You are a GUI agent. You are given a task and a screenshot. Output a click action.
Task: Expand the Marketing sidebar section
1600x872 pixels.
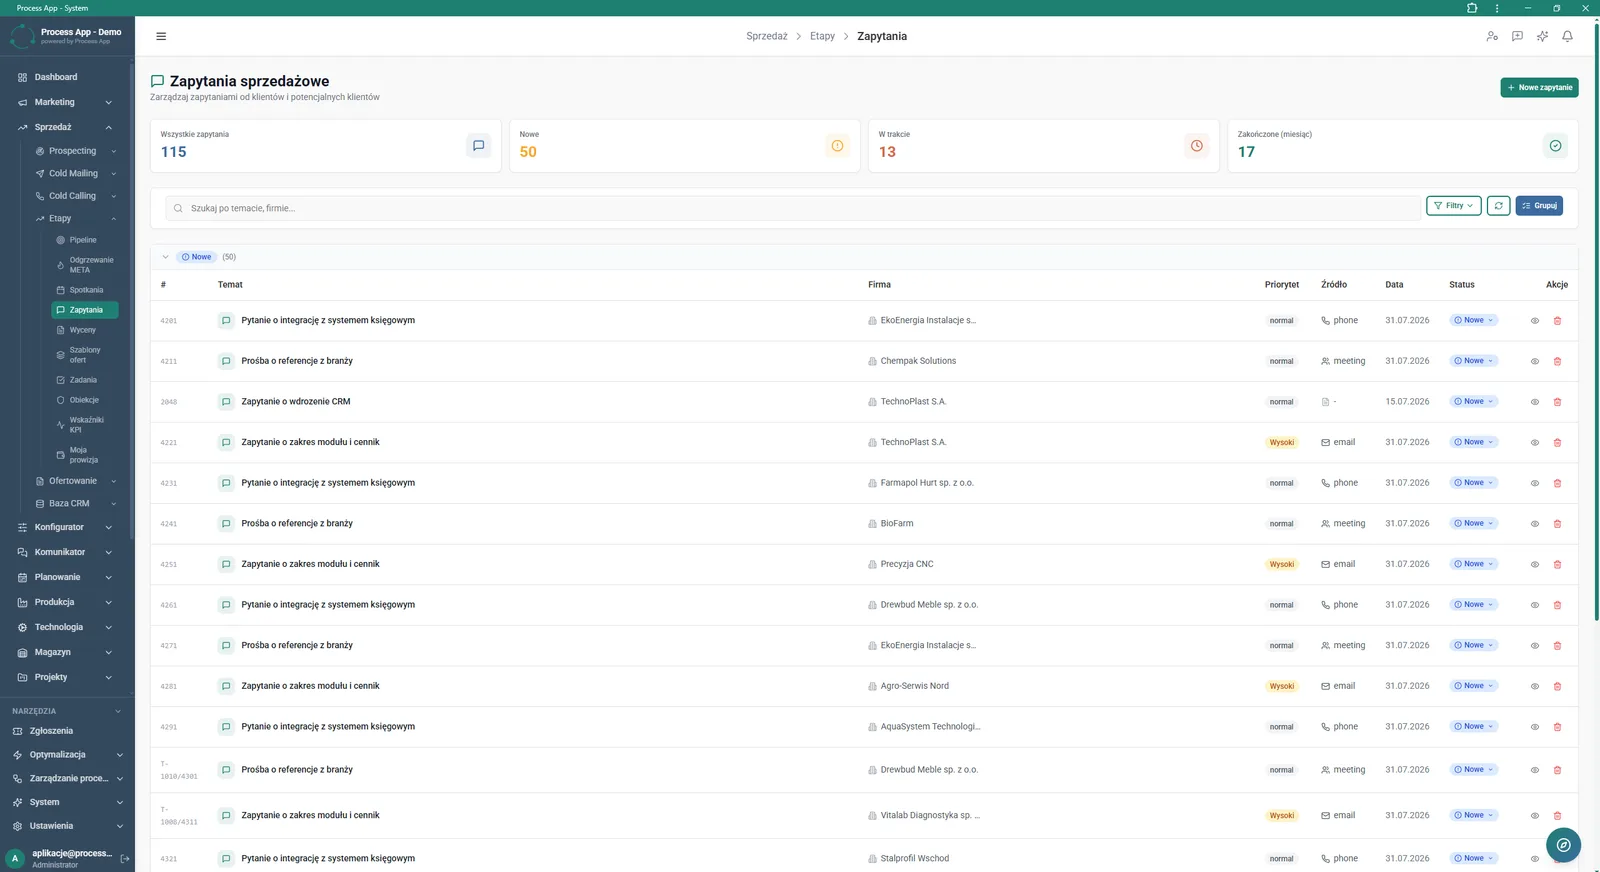click(66, 102)
